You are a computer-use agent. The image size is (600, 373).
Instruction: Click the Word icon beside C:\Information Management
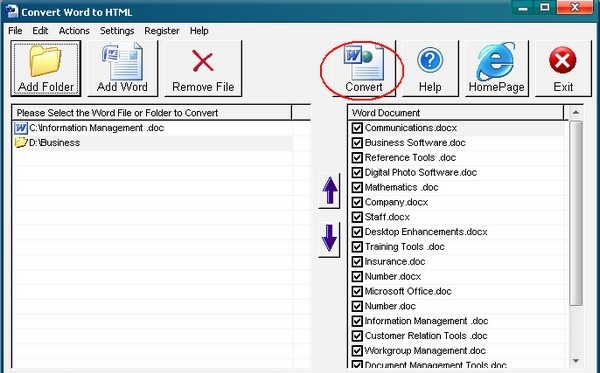pyautogui.click(x=21, y=128)
